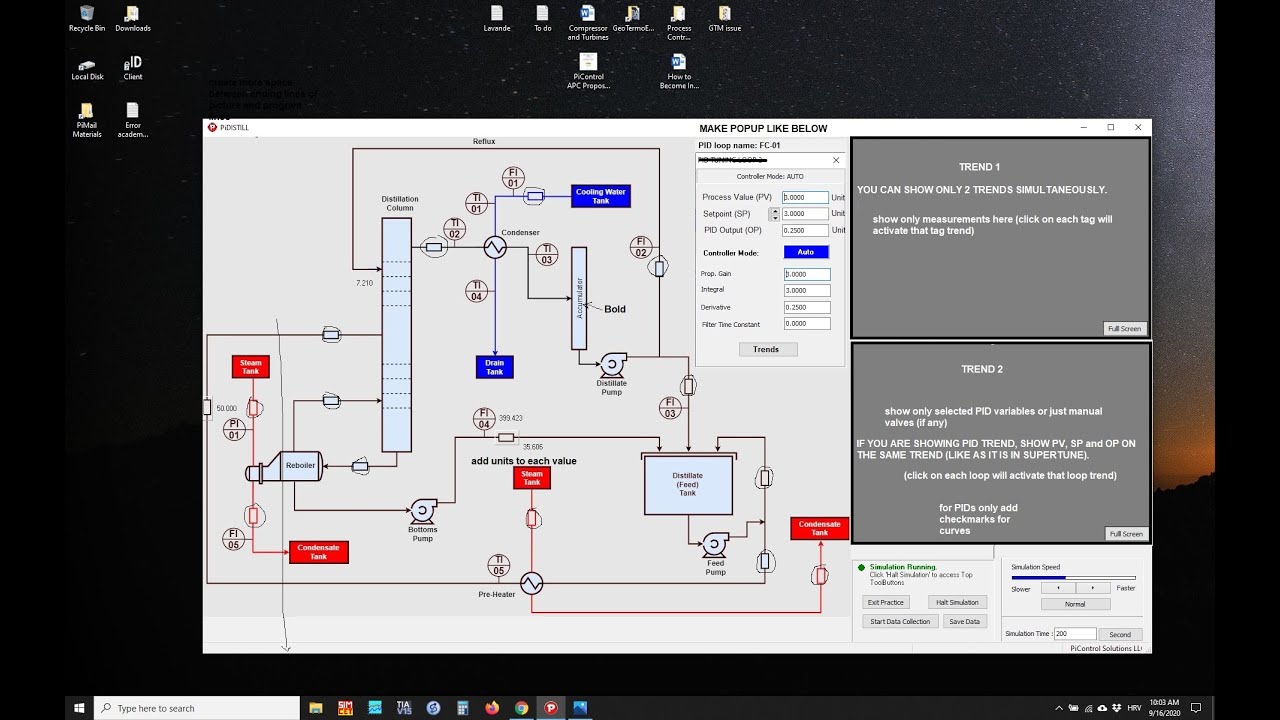
Task: Click Full Screen button for Trend 1
Action: click(1124, 328)
